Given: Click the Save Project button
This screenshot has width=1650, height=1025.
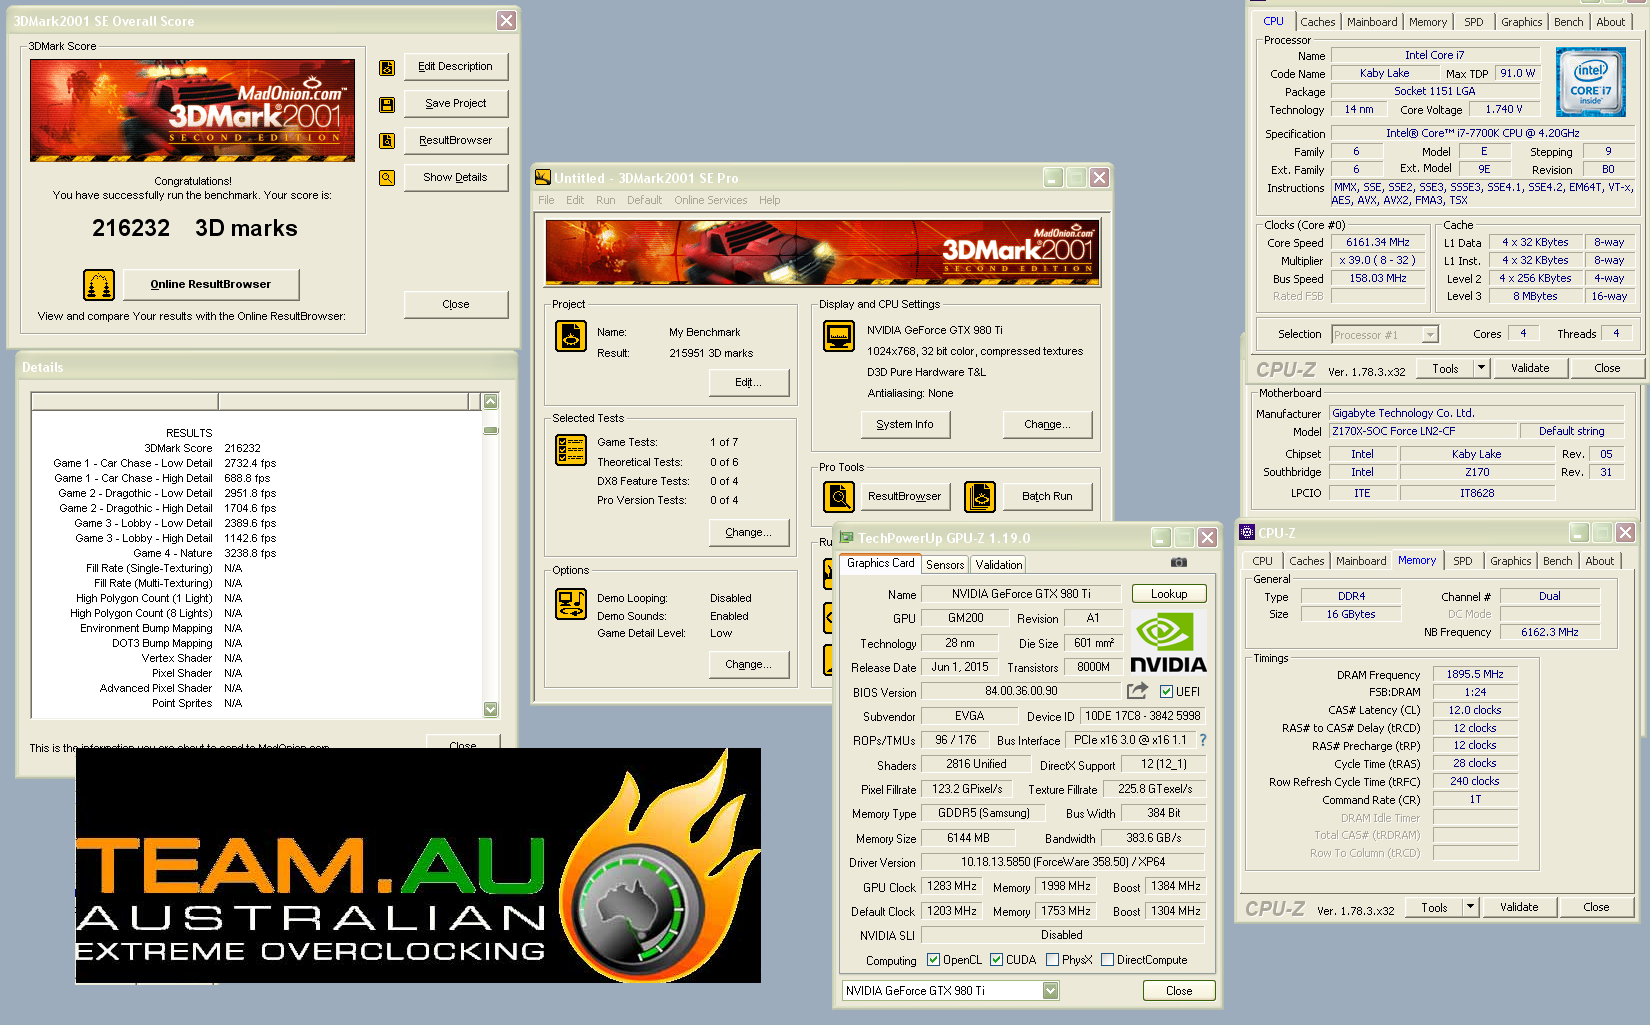Looking at the screenshot, I should [x=455, y=104].
